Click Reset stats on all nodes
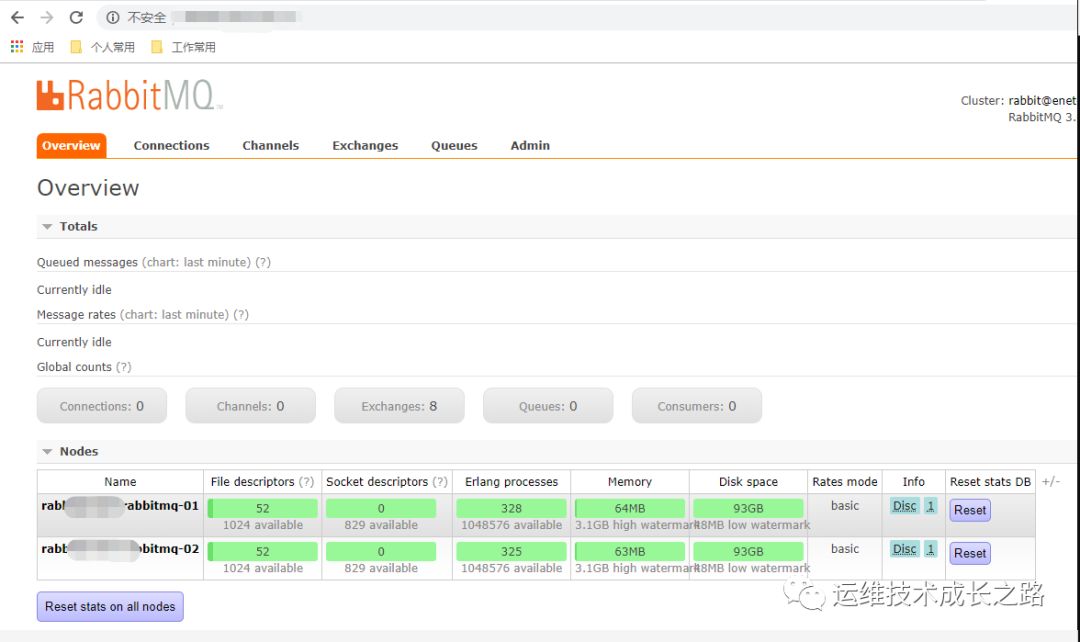Image resolution: width=1080 pixels, height=642 pixels. pos(110,606)
